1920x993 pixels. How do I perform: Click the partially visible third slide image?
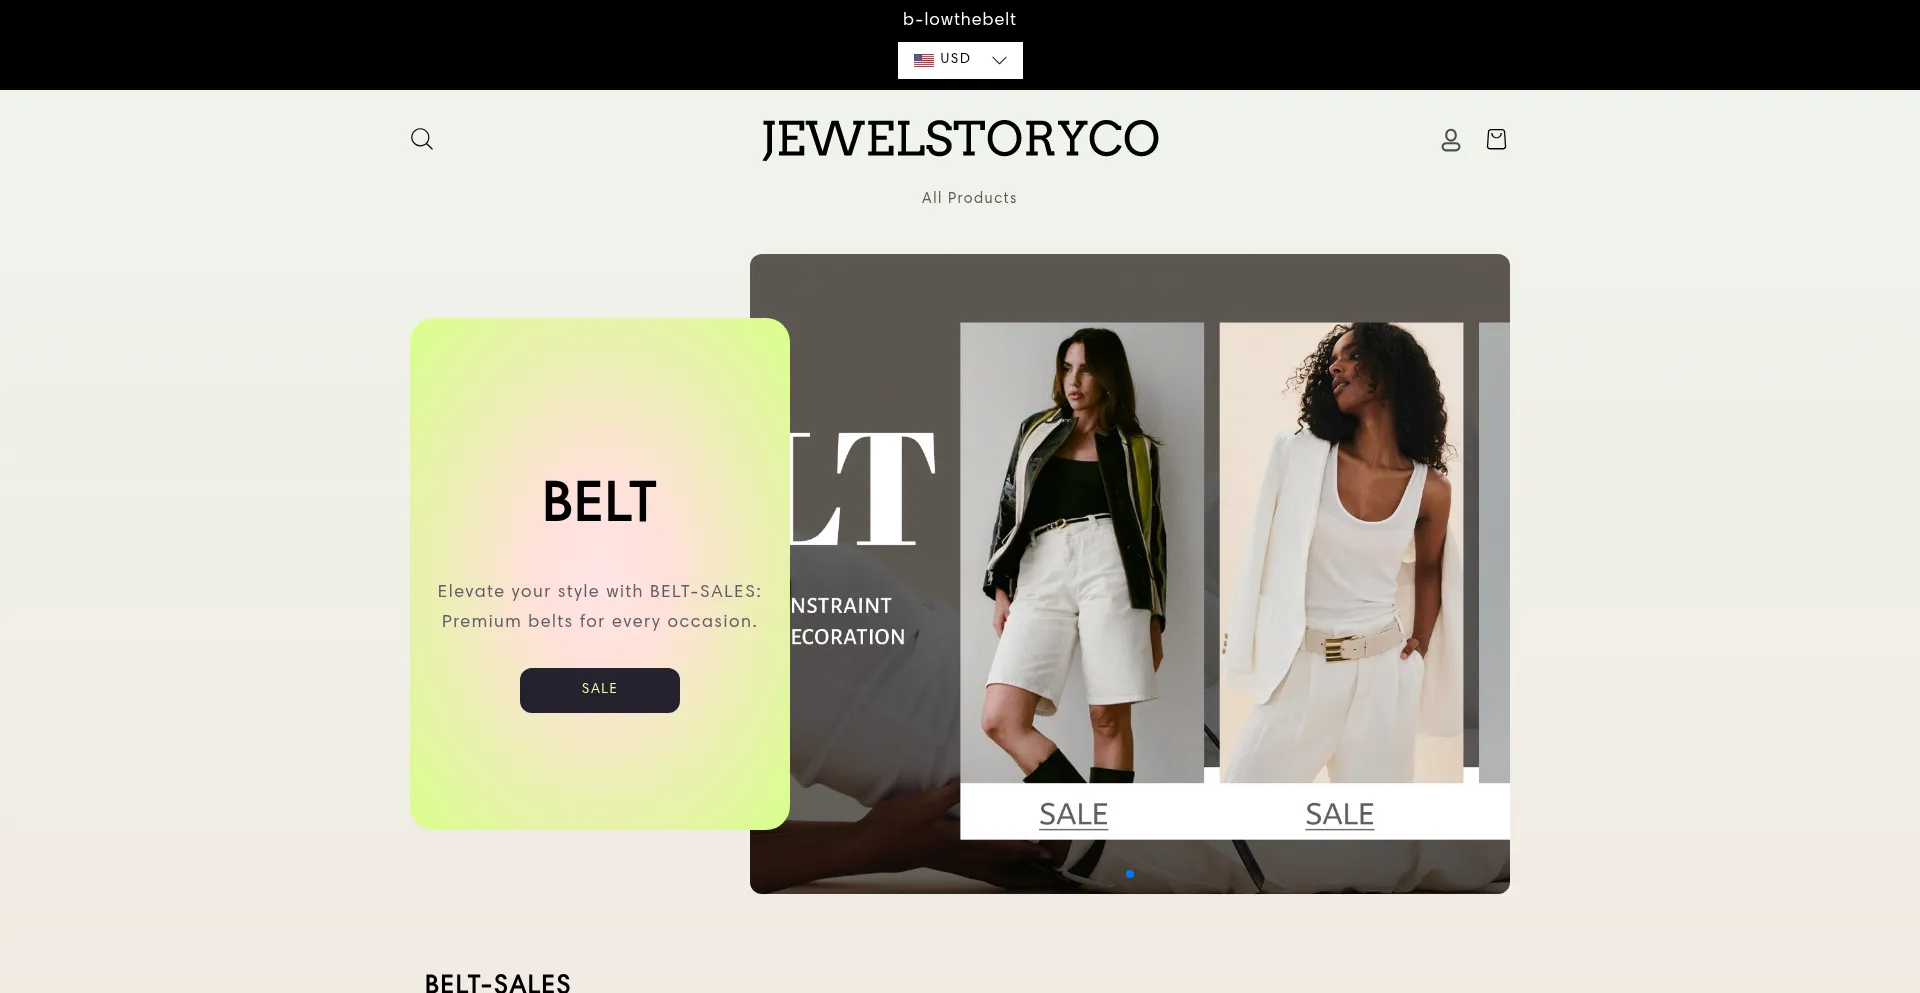1494,552
